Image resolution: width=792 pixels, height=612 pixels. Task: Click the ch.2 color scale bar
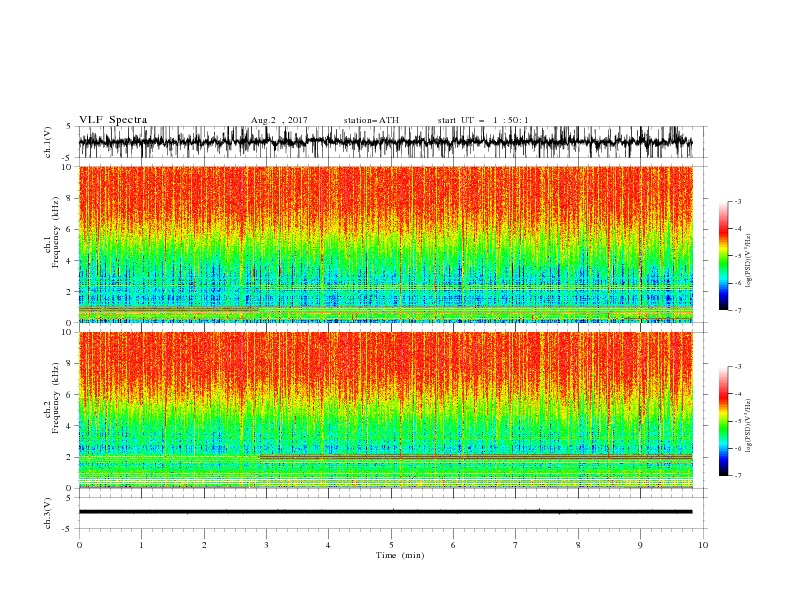723,421
